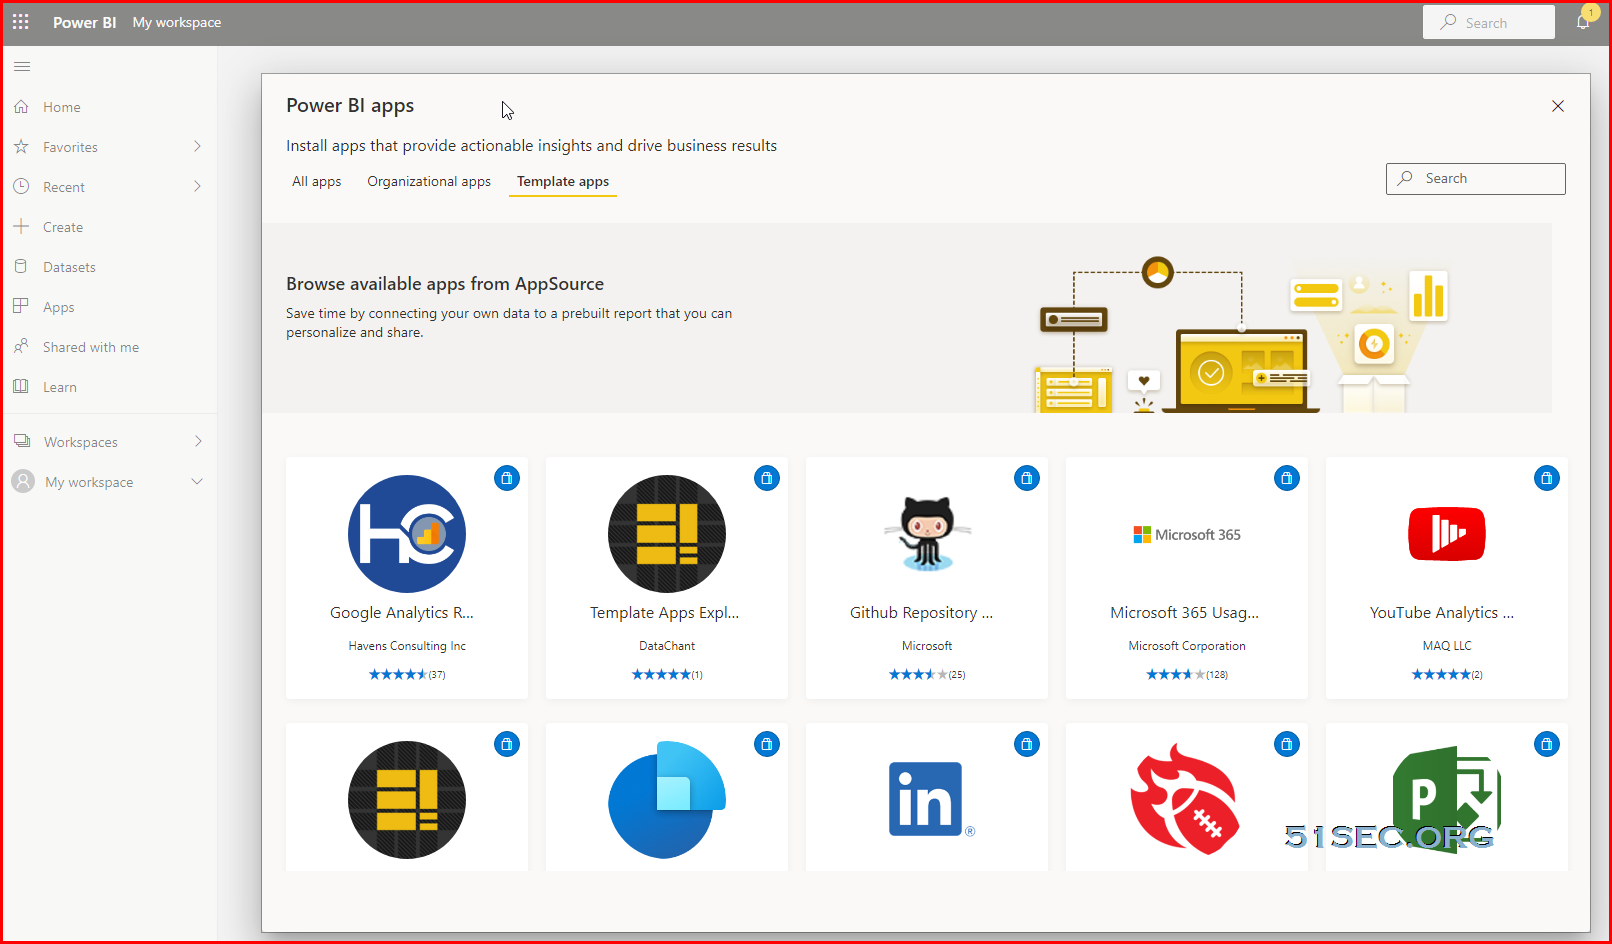Click the DataChant publisher text
The height and width of the screenshot is (944, 1612).
point(667,646)
